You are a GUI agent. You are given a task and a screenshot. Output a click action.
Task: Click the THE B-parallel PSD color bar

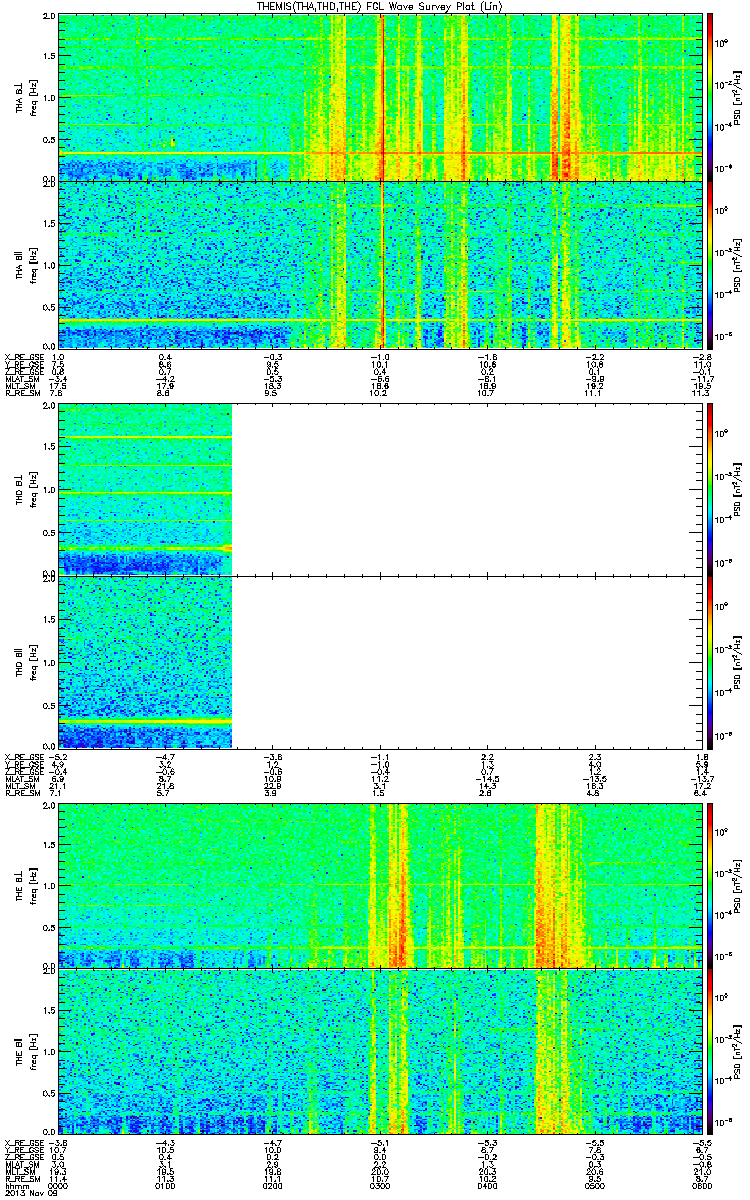pos(710,1050)
